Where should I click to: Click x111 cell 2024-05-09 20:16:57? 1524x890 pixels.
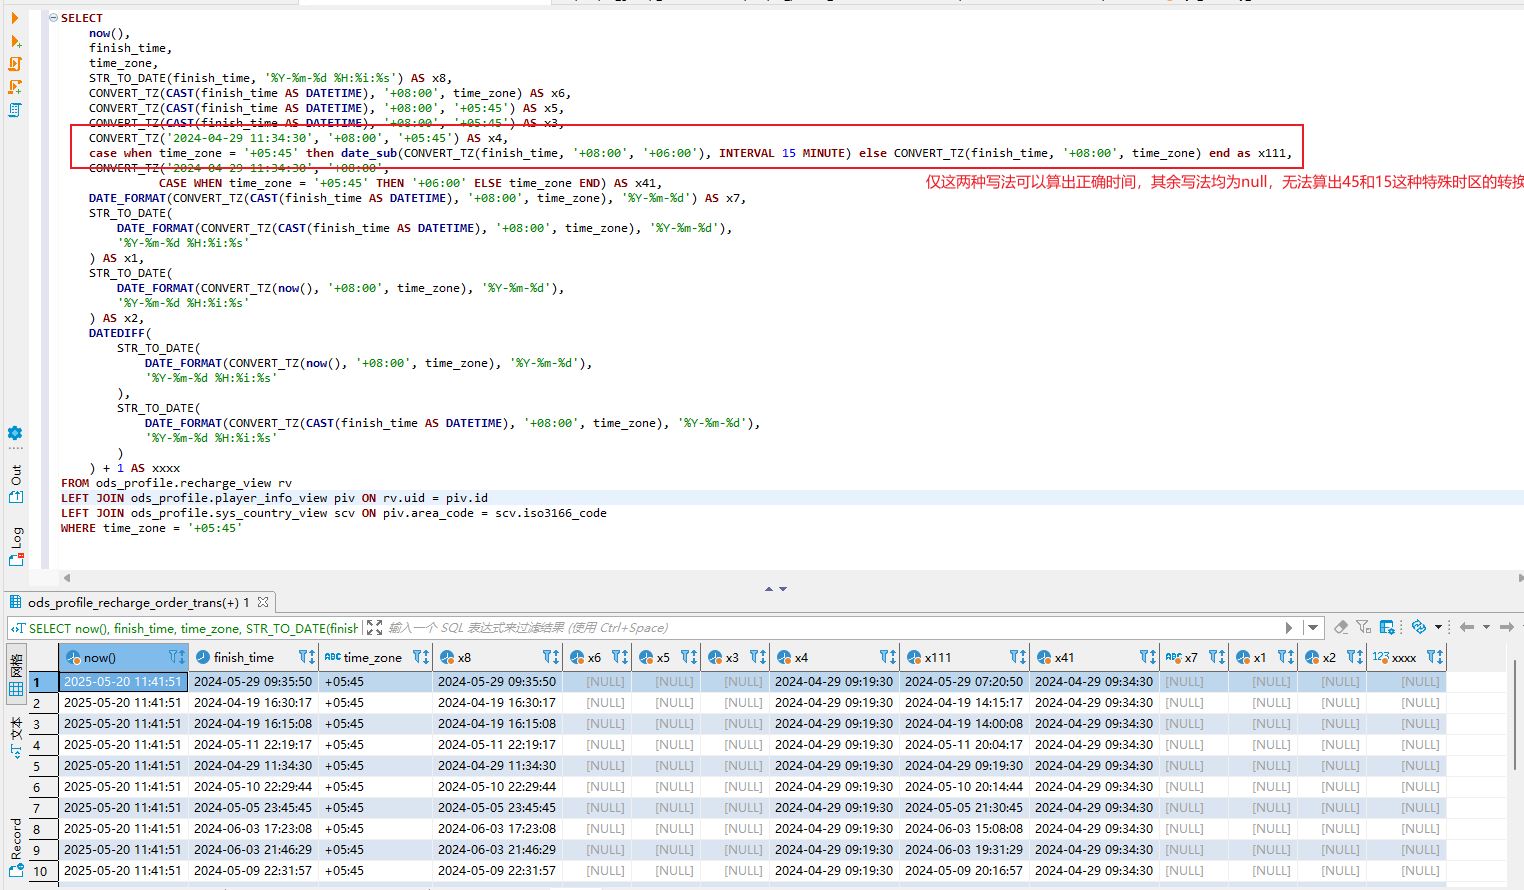pos(964,871)
